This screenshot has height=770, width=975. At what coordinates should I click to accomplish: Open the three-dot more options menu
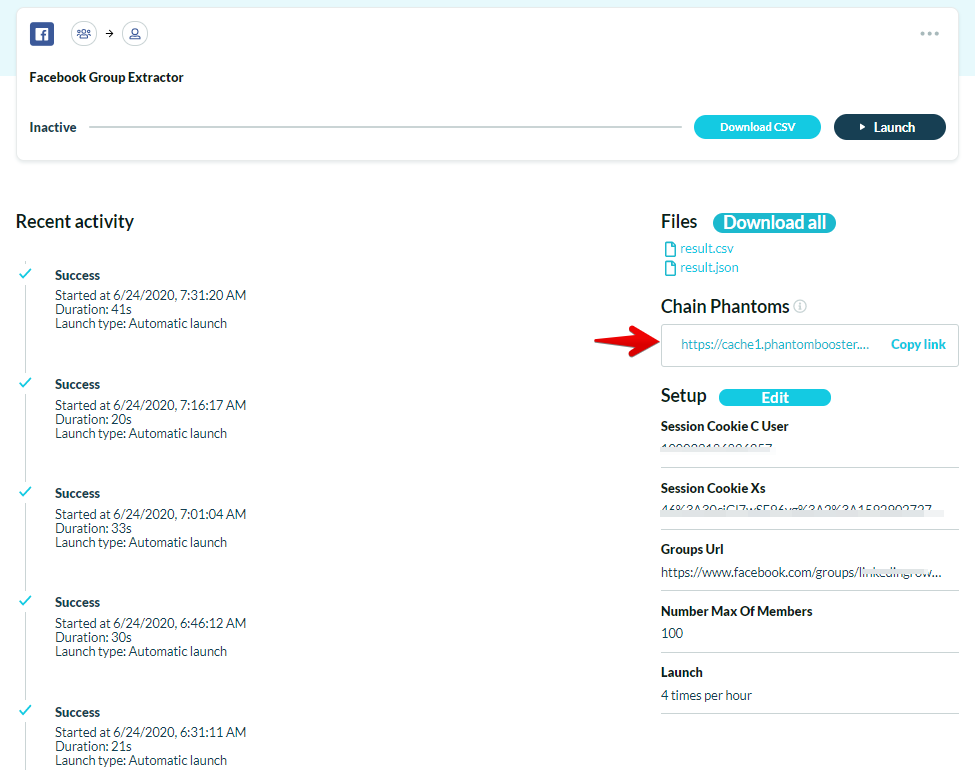[x=930, y=34]
